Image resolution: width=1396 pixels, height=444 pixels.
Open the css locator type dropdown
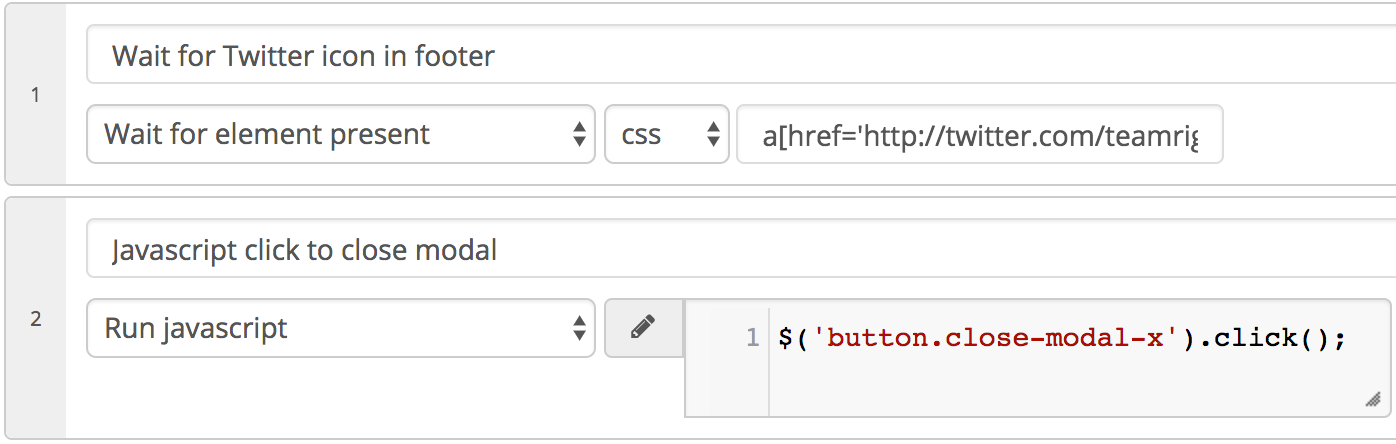[667, 134]
